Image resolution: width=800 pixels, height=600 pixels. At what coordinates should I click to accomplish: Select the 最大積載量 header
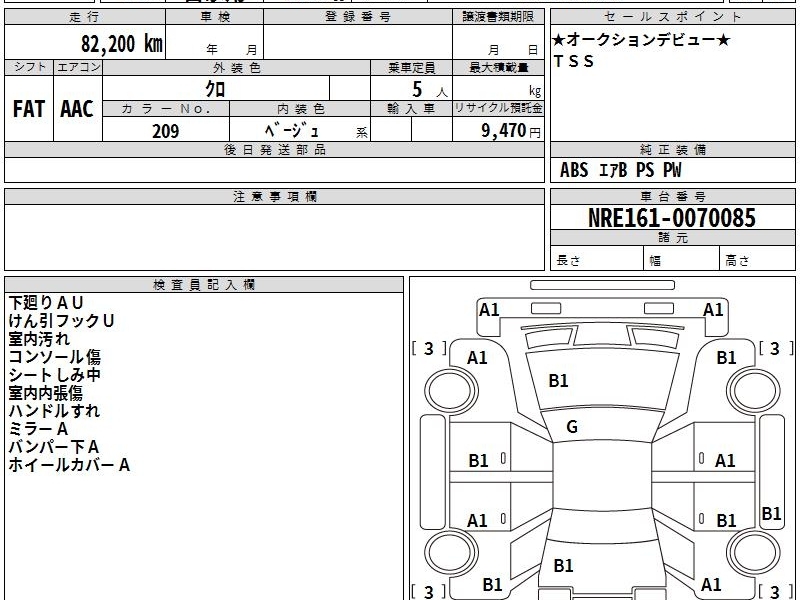[498, 68]
